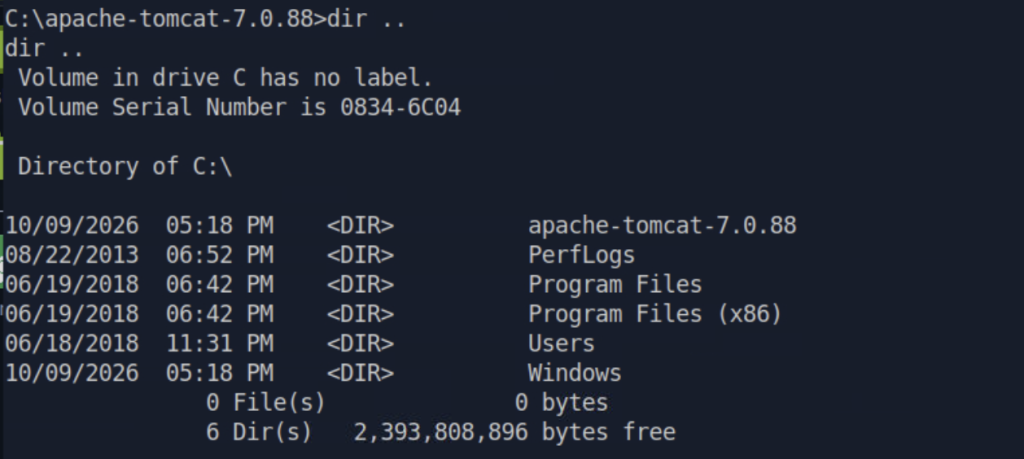Select the PerfLogs directory entry
The width and height of the screenshot is (1024, 459).
[x=581, y=255]
